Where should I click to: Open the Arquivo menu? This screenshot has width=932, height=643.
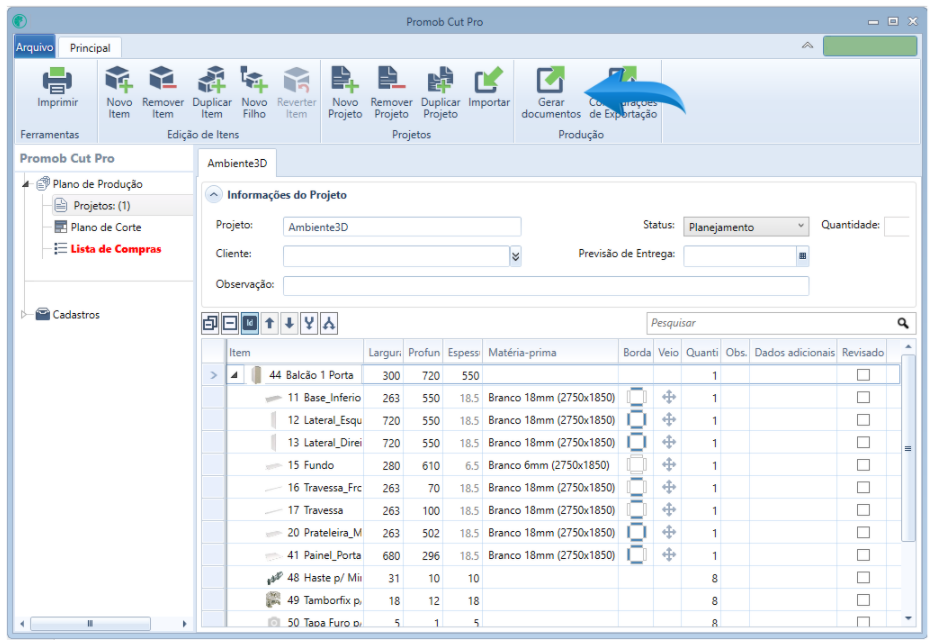[34, 47]
